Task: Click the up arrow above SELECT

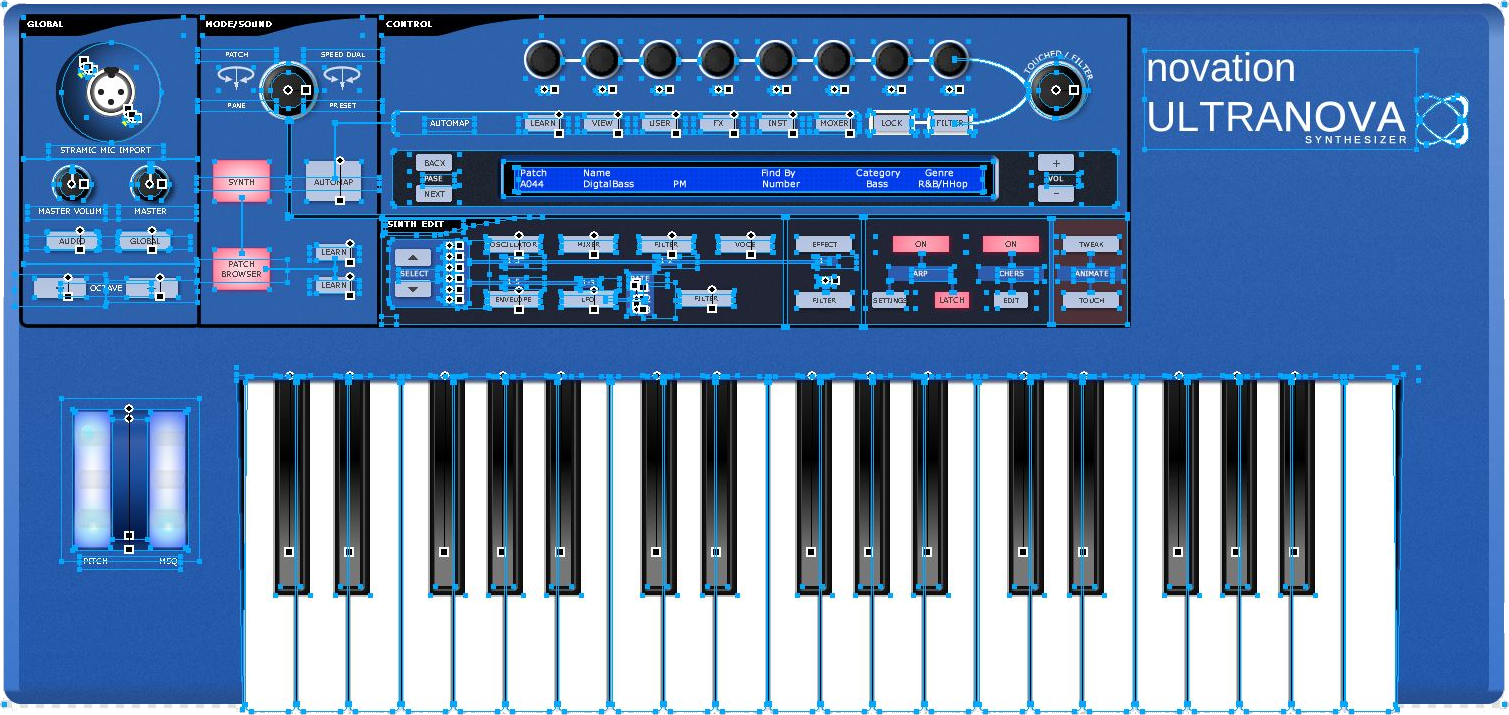Action: coord(413,258)
